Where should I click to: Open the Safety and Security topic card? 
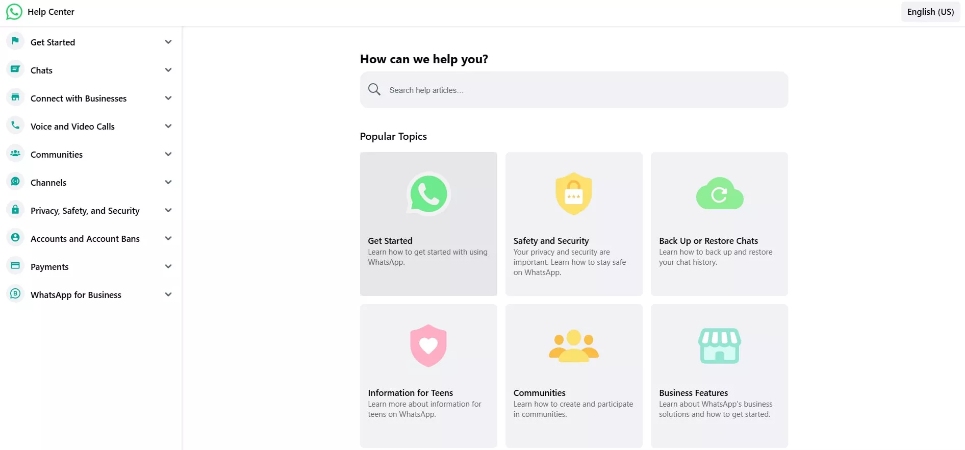574,223
